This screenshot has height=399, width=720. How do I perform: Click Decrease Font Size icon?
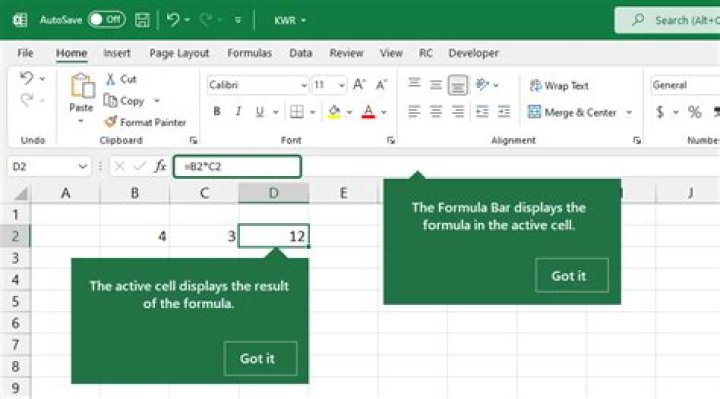point(381,85)
